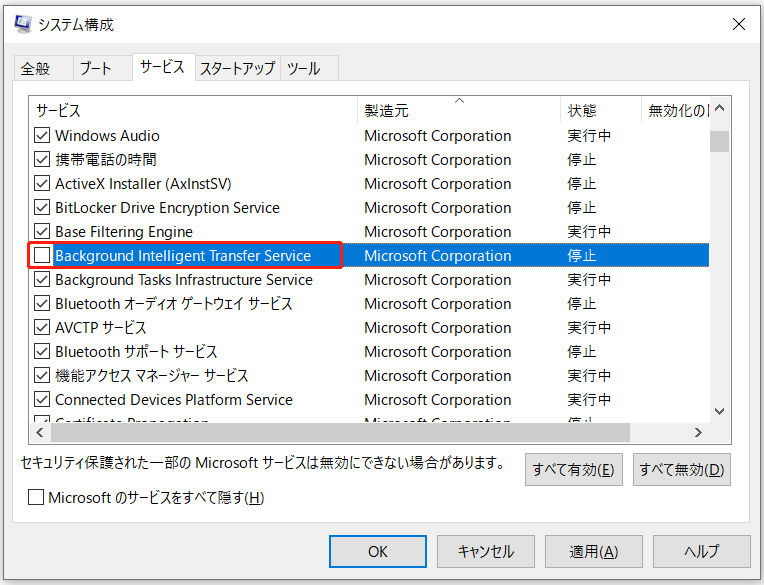Open help with ヘルプ button
The image size is (764, 585).
(x=702, y=551)
